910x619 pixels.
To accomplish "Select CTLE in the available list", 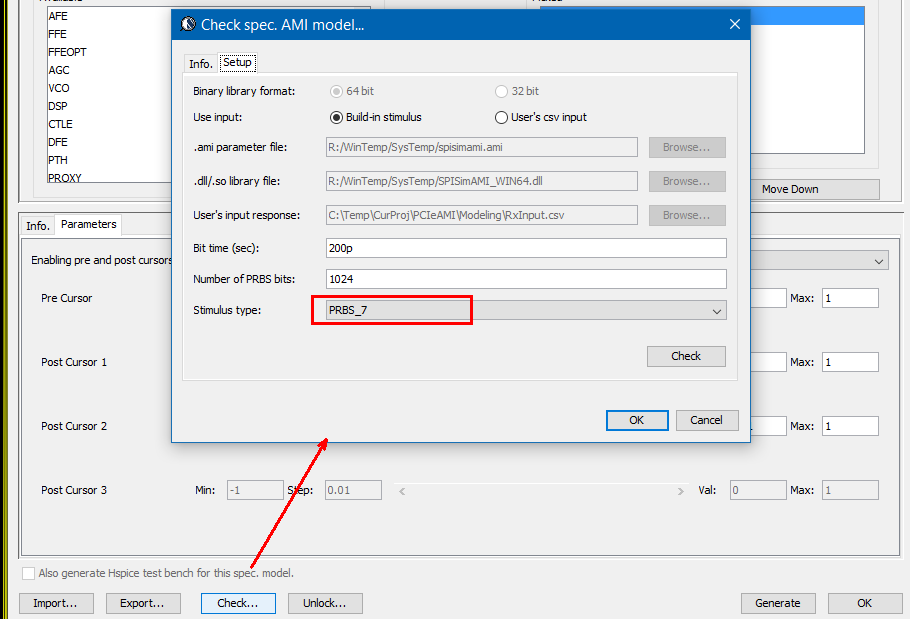I will click(x=61, y=124).
